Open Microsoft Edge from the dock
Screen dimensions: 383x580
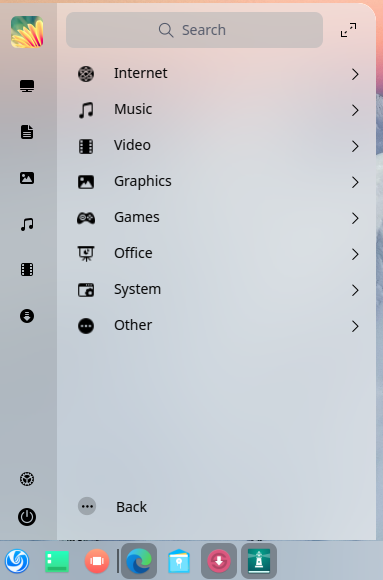click(x=139, y=561)
